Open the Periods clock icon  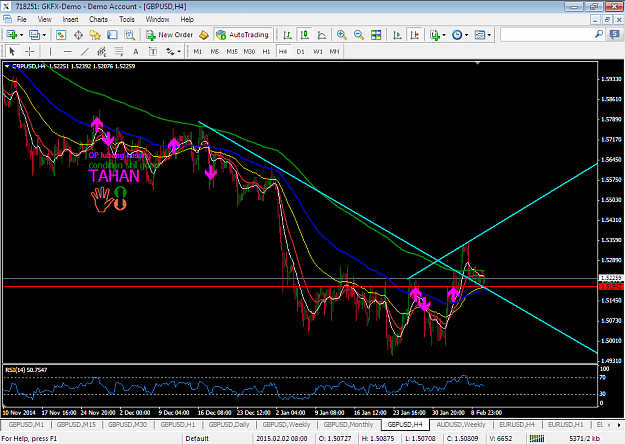457,35
